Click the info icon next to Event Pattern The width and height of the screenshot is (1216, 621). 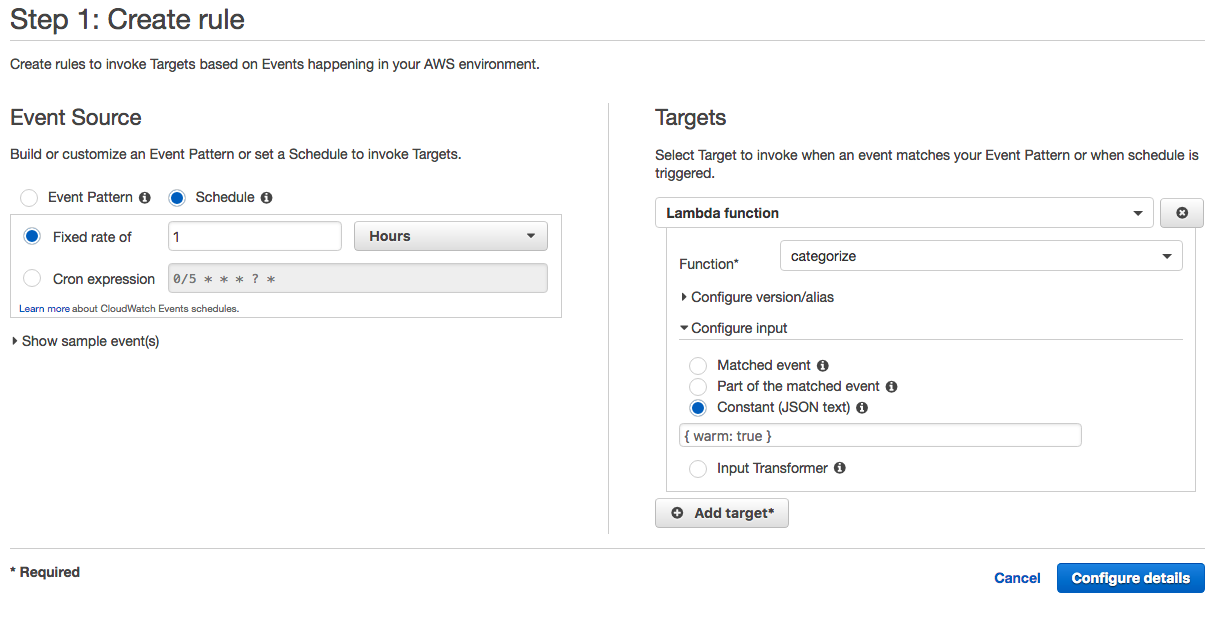(145, 197)
